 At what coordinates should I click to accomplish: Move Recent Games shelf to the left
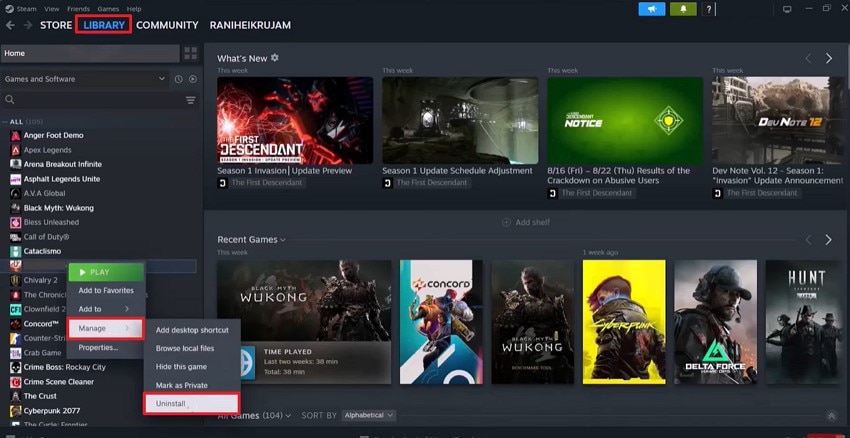tap(808, 240)
